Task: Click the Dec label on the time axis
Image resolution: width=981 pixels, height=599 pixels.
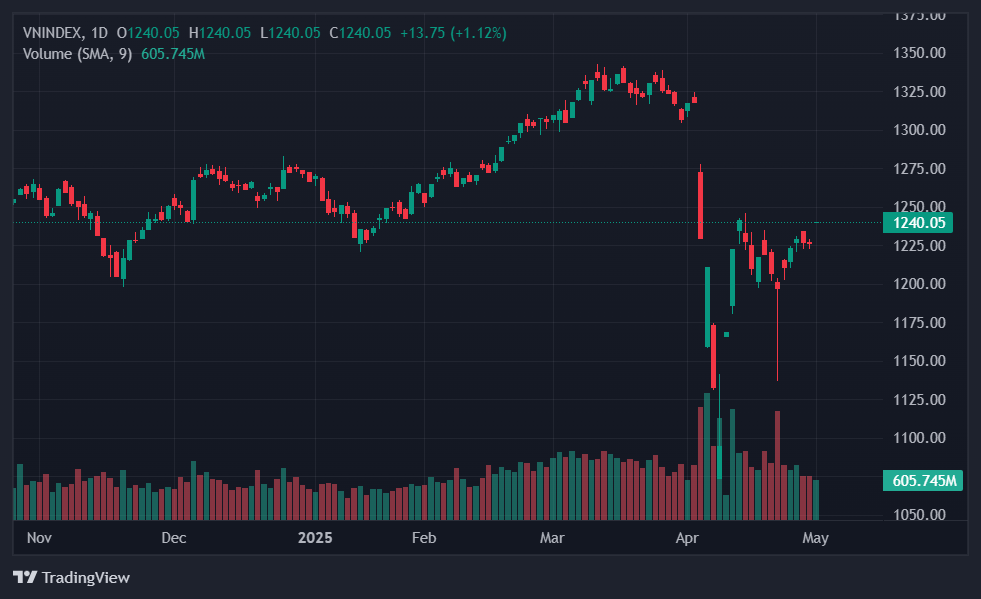Action: tap(174, 538)
